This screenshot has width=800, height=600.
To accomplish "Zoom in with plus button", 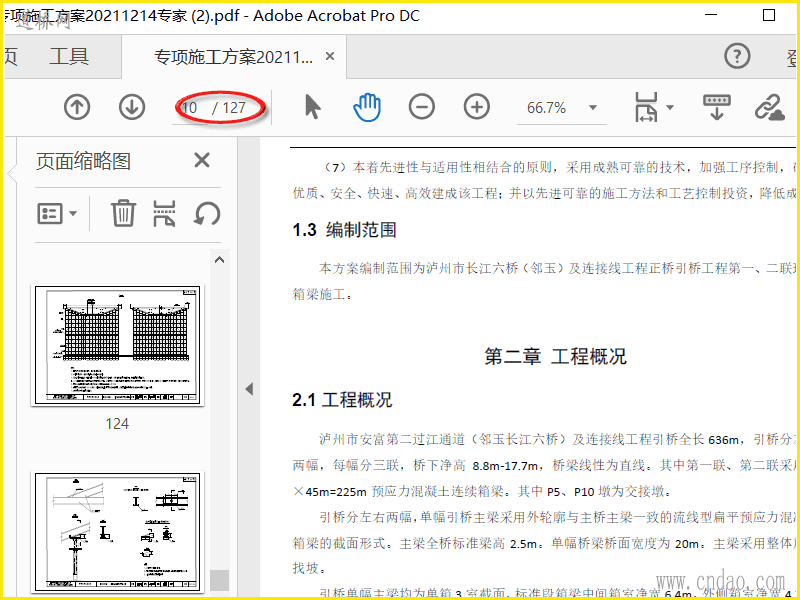I will [x=477, y=108].
